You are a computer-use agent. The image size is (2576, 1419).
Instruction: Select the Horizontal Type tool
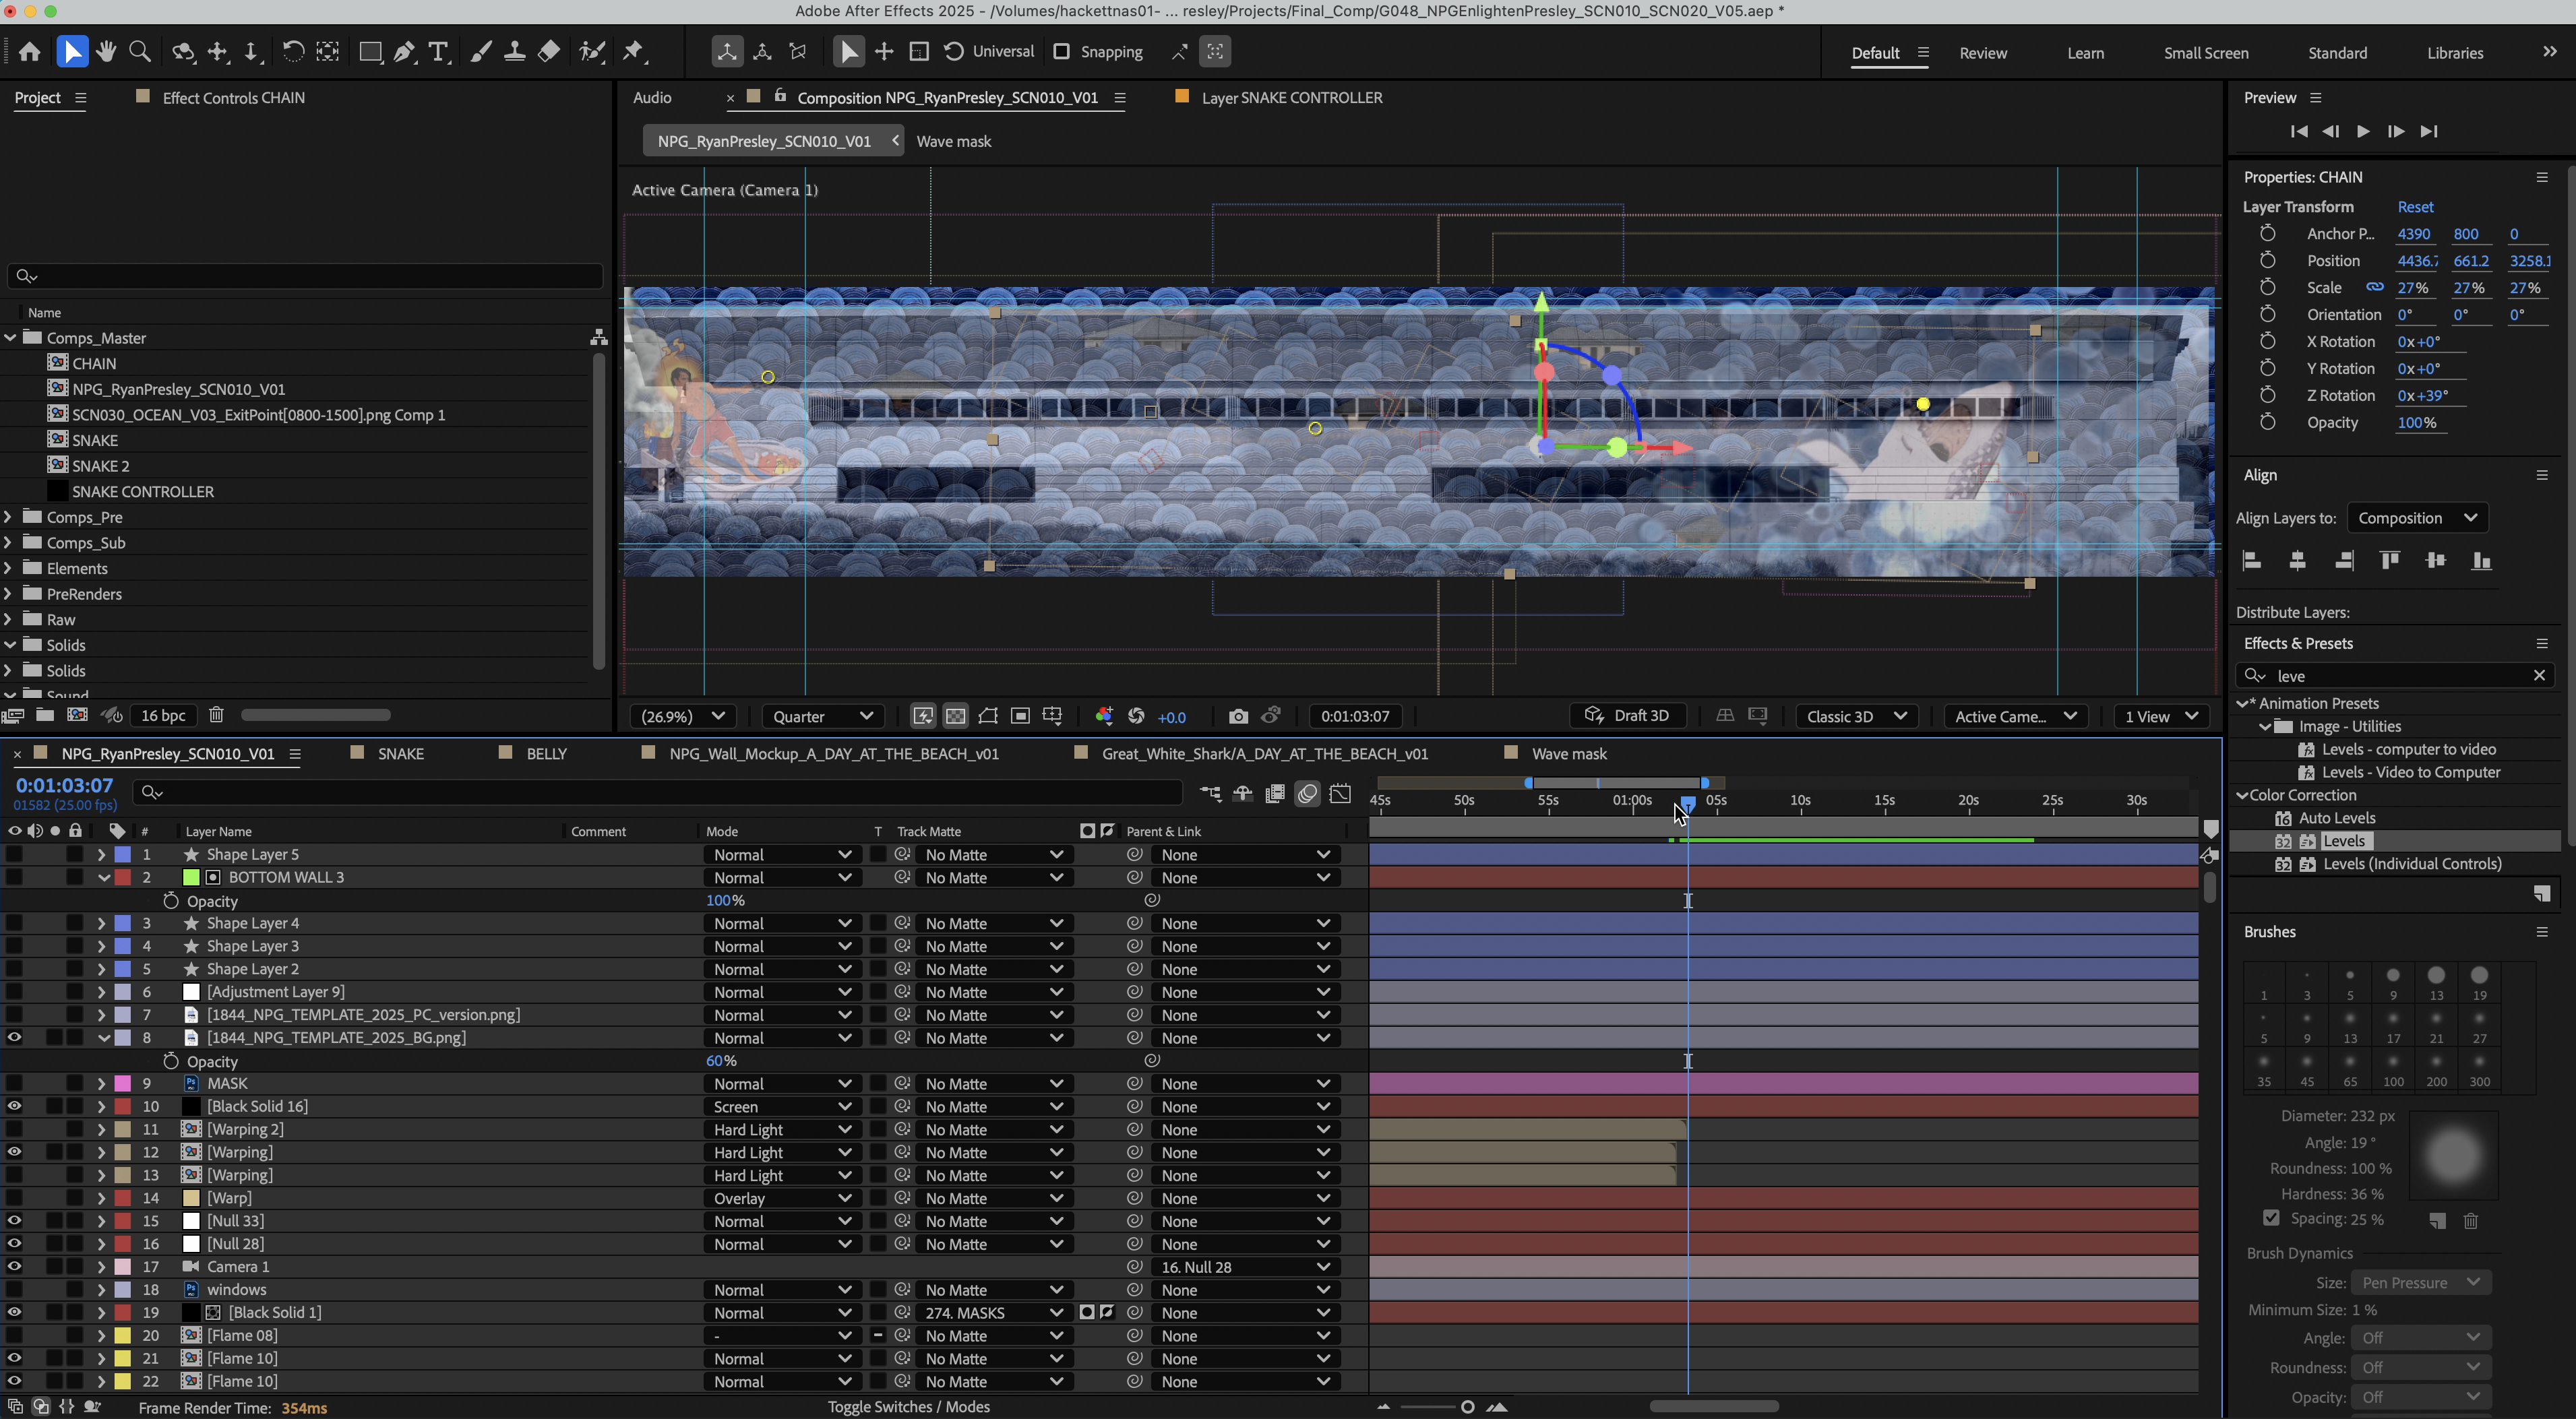click(x=438, y=51)
